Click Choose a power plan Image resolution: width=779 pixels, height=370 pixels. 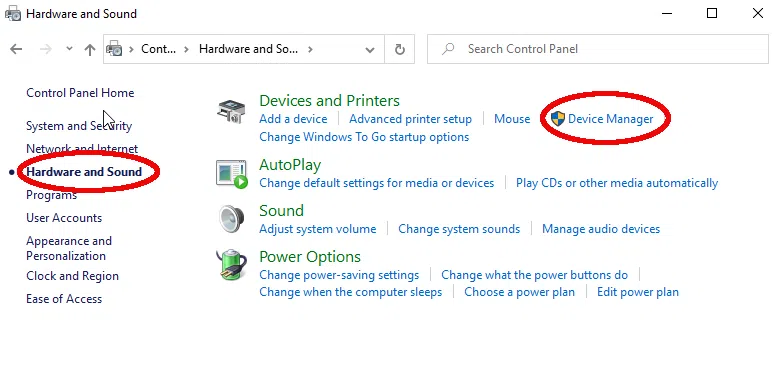519,292
